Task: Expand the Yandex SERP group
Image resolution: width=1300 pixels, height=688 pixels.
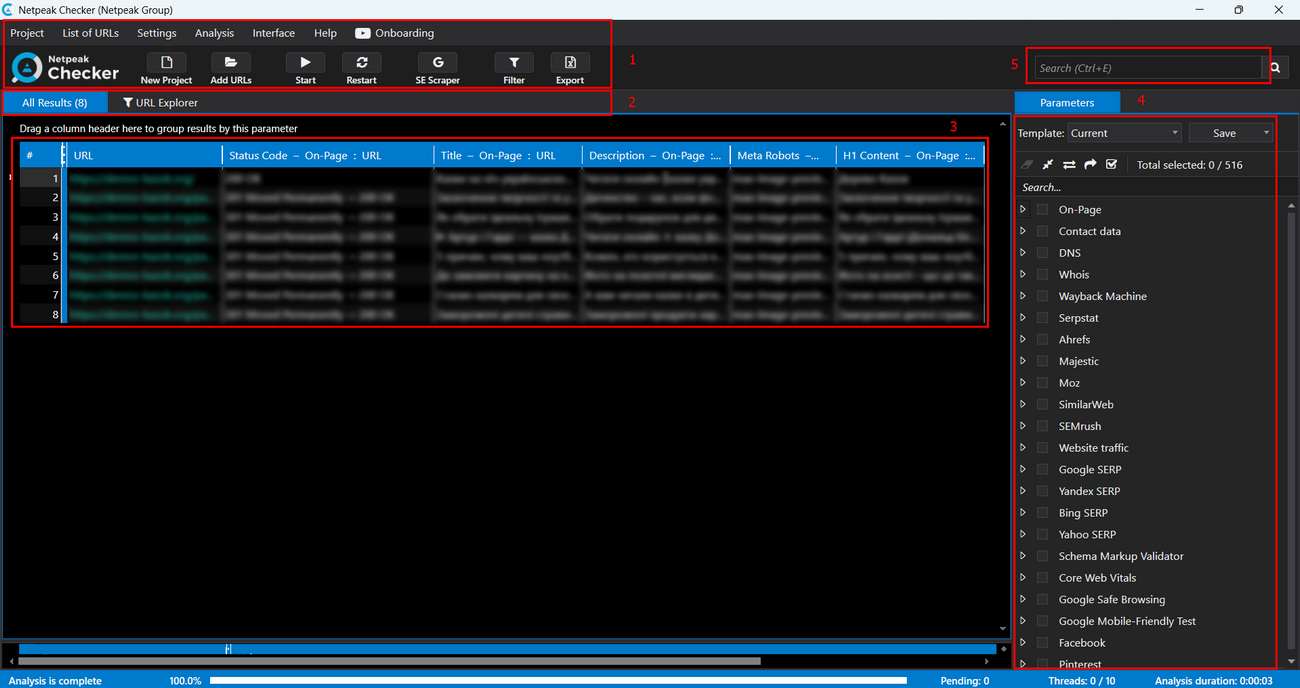Action: point(1023,491)
